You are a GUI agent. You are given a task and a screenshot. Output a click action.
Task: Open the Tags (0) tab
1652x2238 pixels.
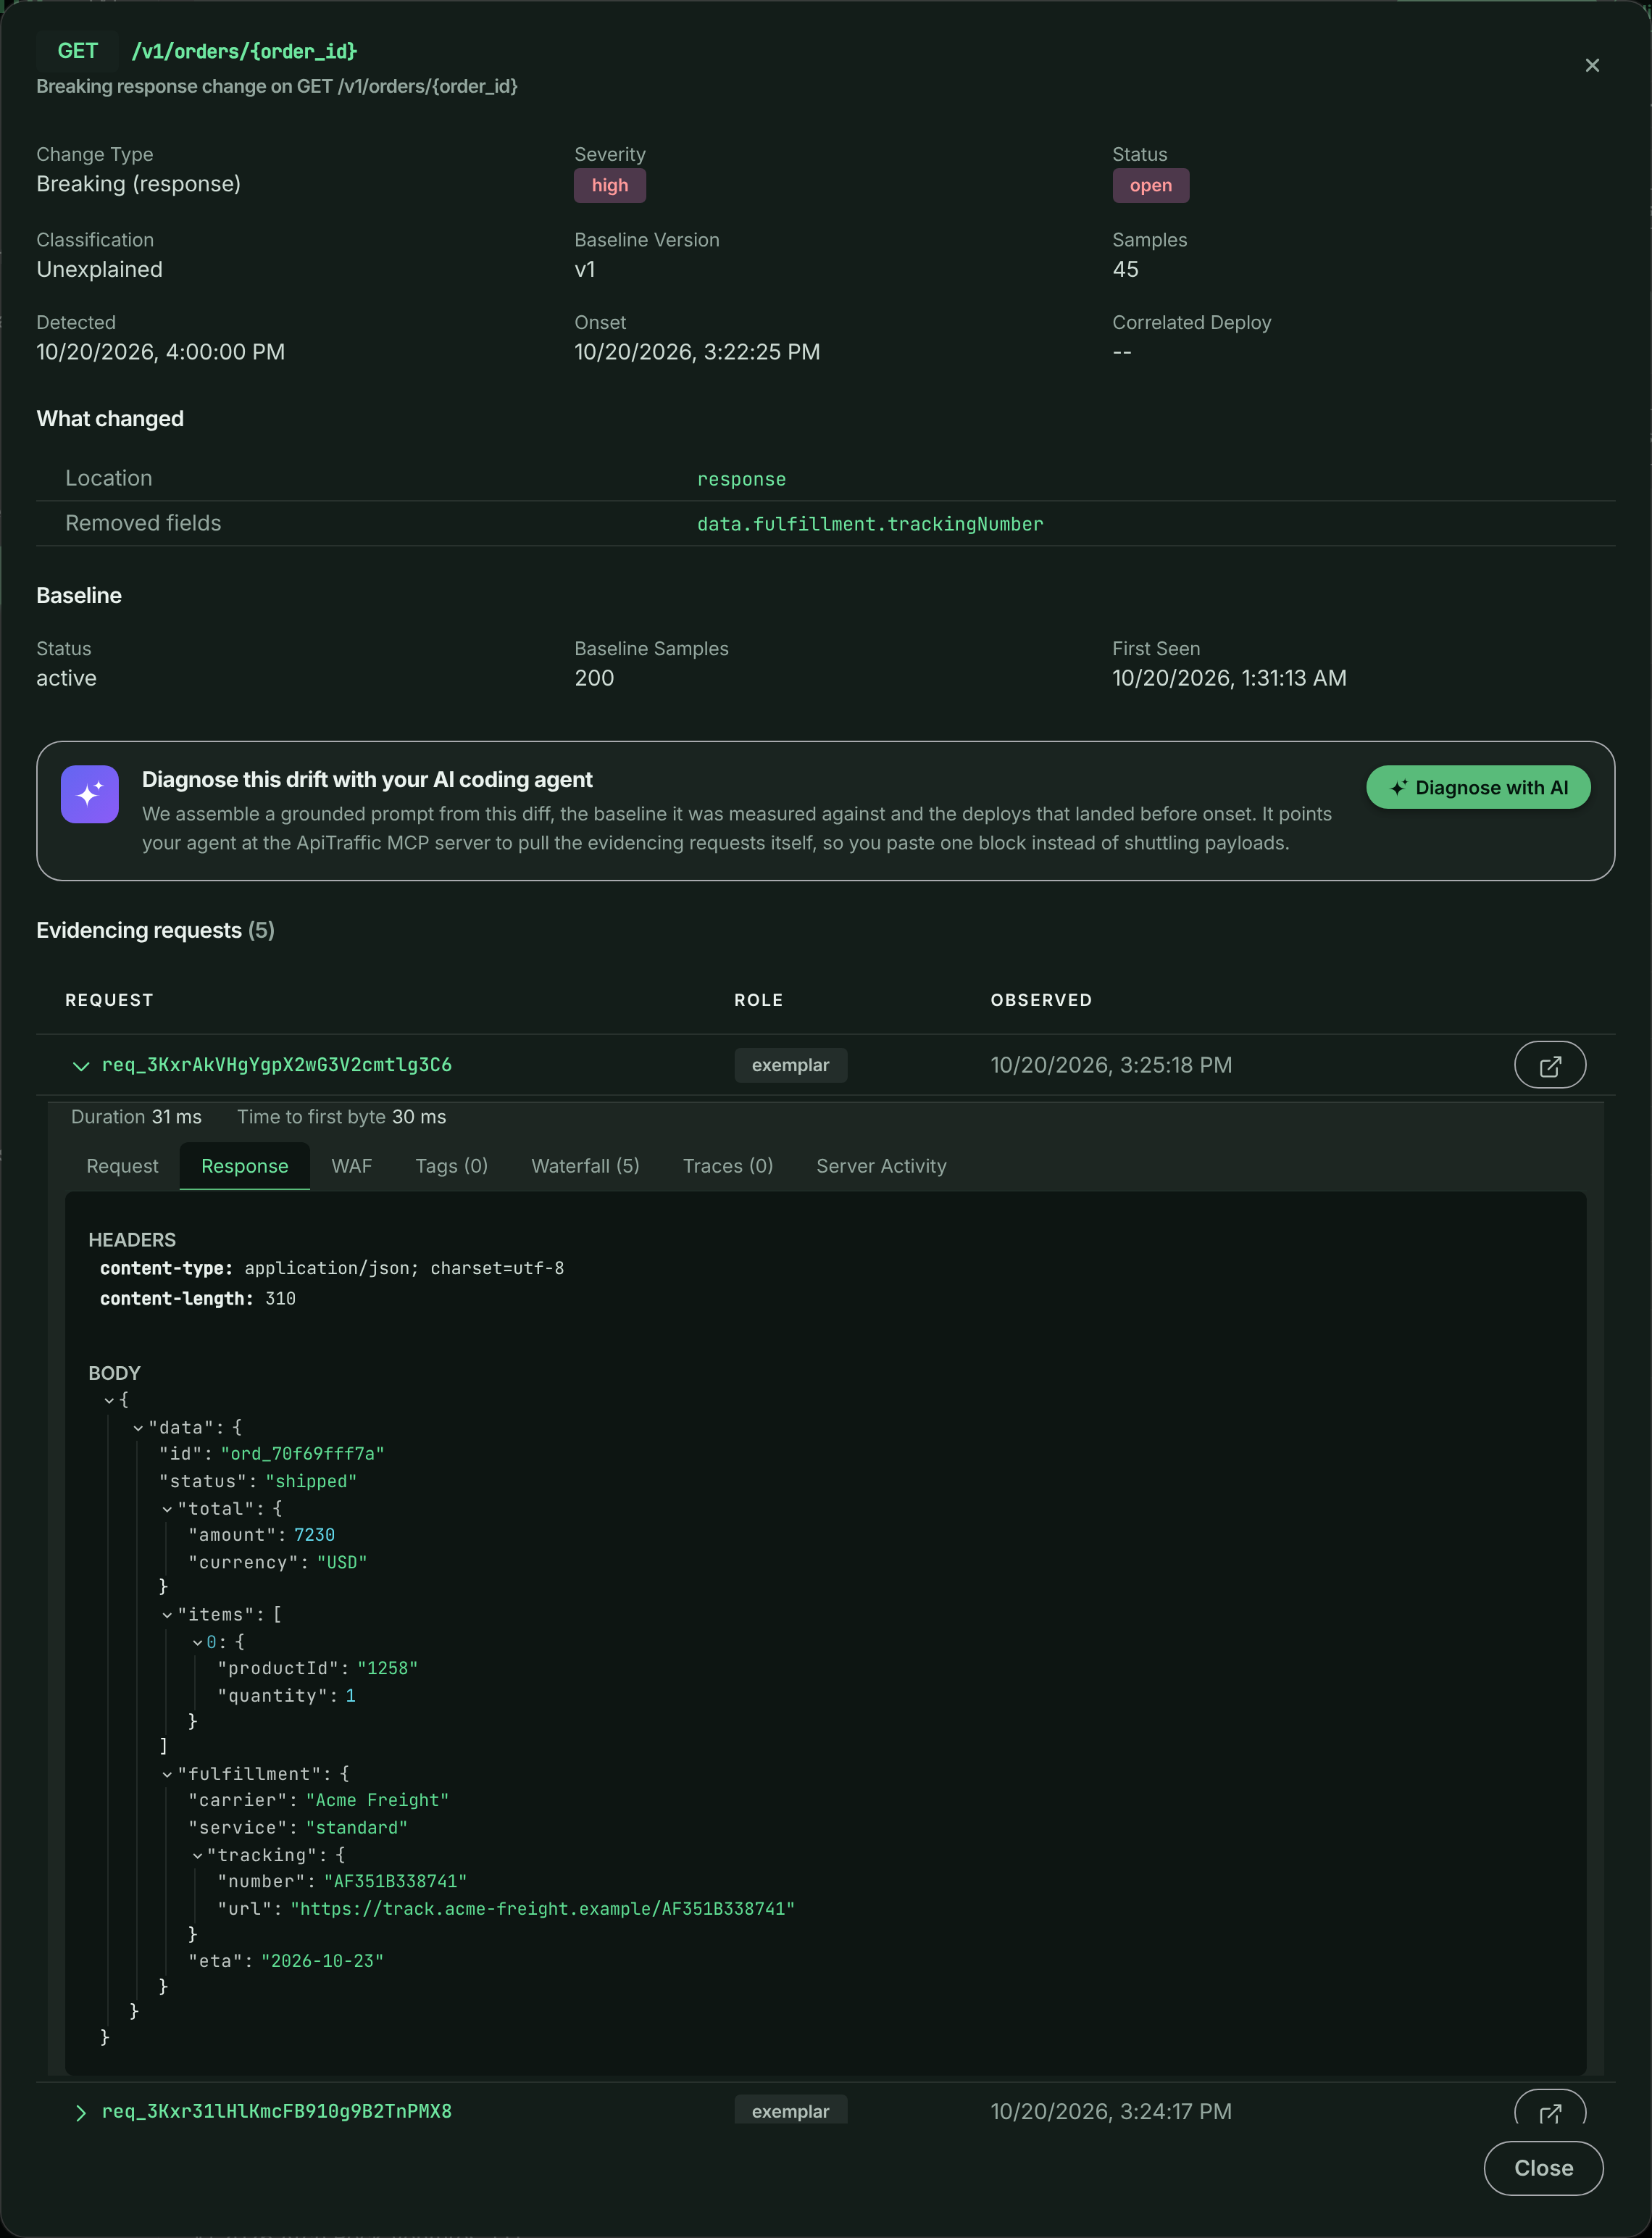point(452,1166)
